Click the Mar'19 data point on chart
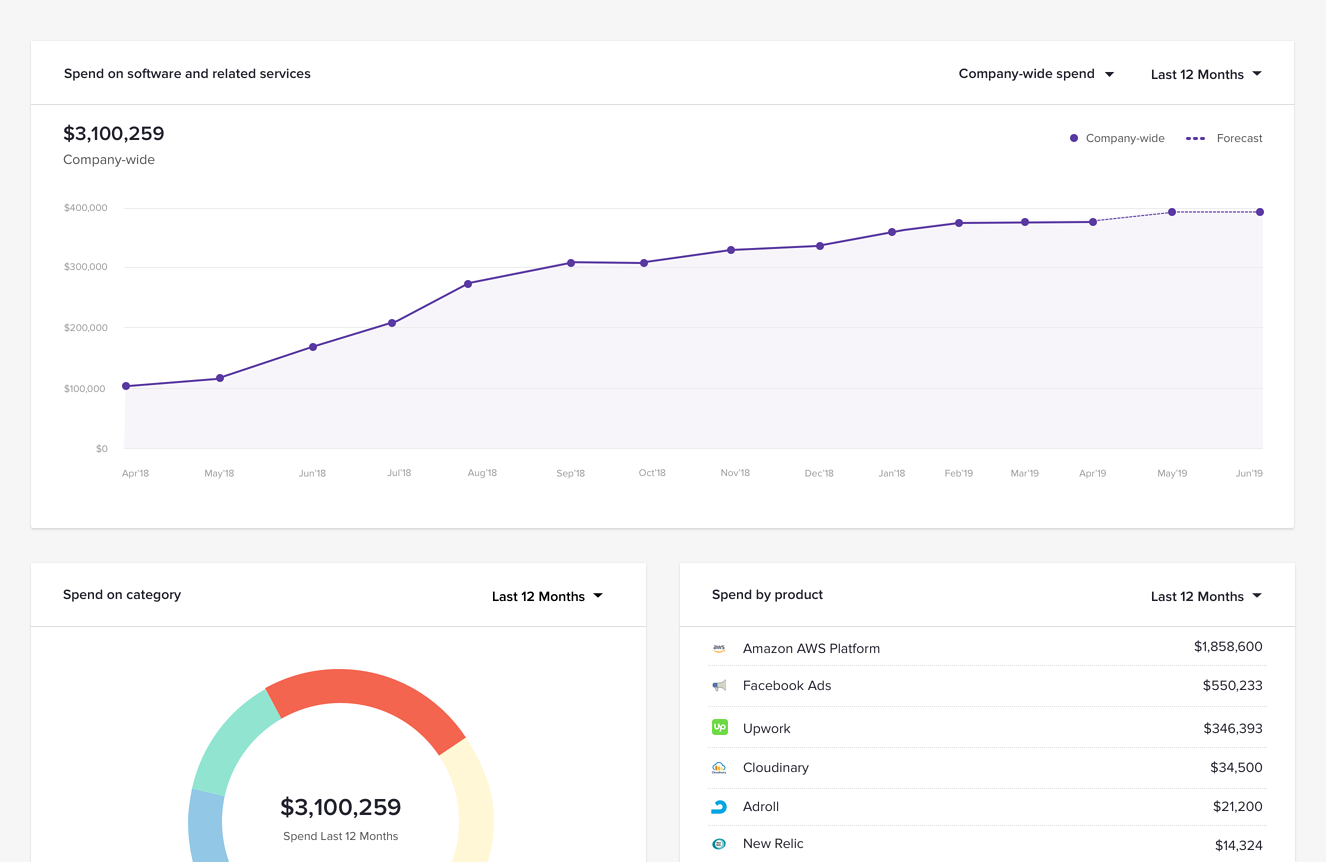The image size is (1326, 862). pyautogui.click(x=1025, y=222)
